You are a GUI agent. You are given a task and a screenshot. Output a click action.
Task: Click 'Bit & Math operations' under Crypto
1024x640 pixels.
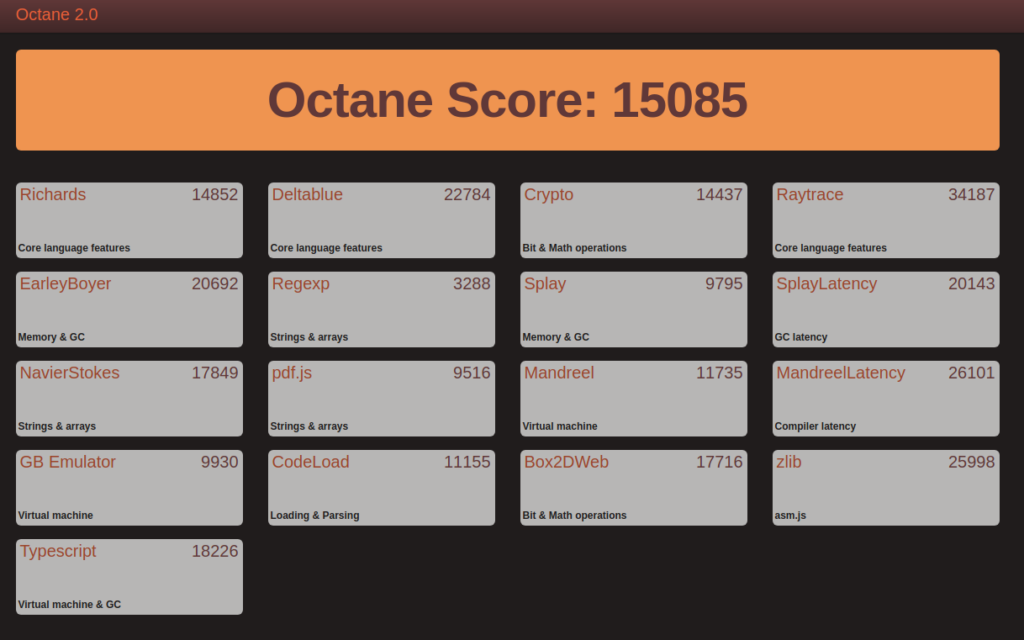[x=574, y=248]
